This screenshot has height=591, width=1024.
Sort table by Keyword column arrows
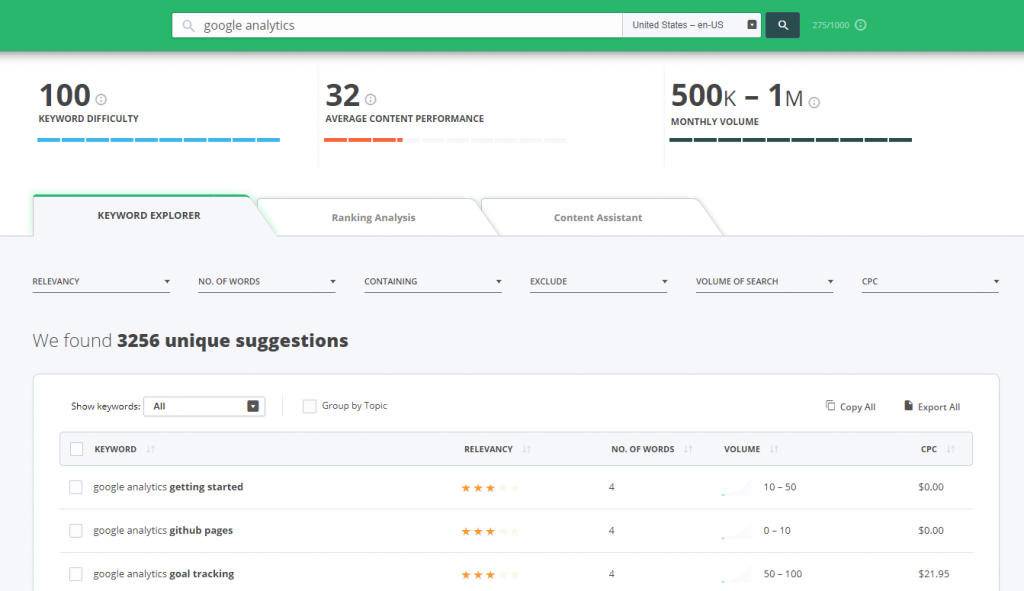[x=150, y=449]
